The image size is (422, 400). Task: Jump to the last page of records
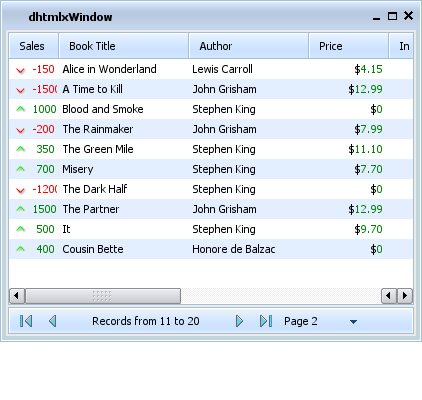266,321
